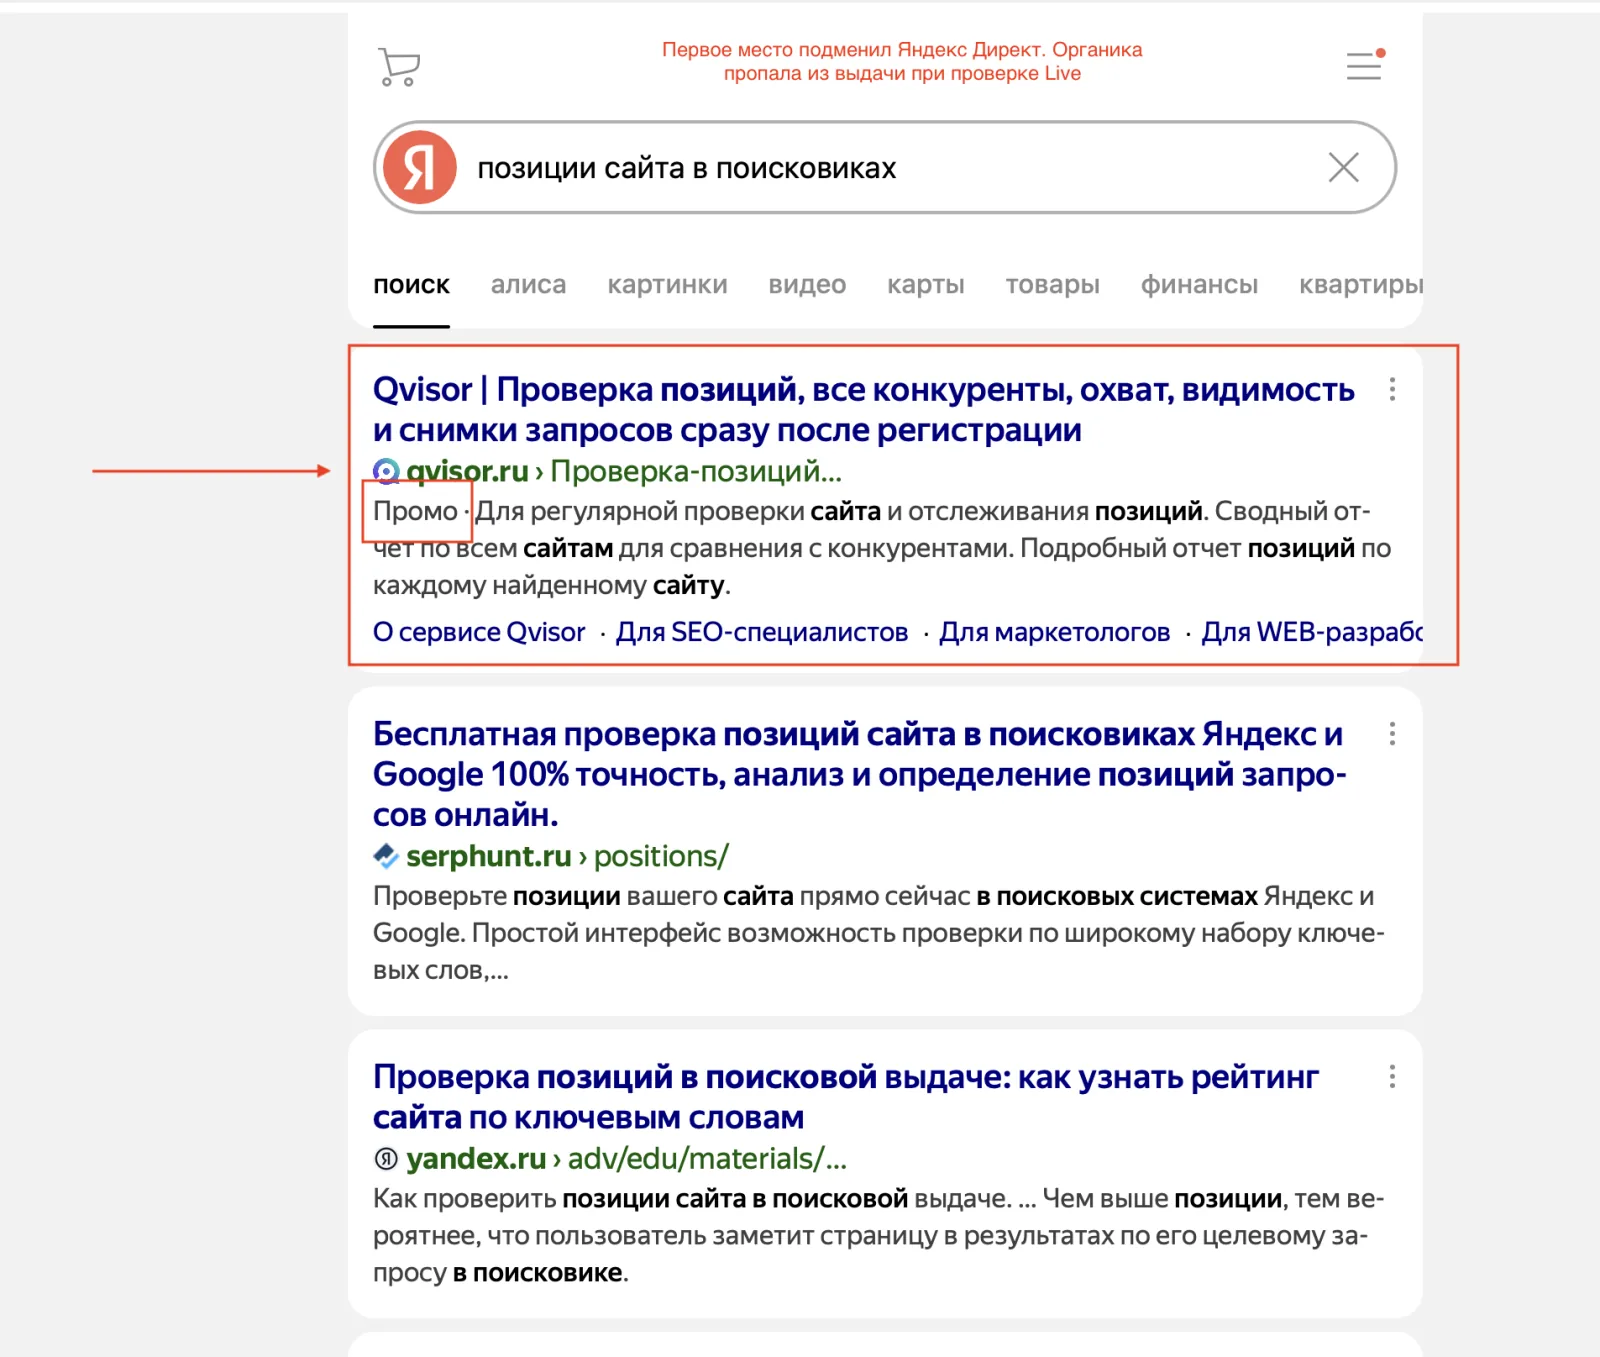Screen dimensions: 1600x1357
Task: Switch to the финансы tab
Action: pyautogui.click(x=1199, y=285)
